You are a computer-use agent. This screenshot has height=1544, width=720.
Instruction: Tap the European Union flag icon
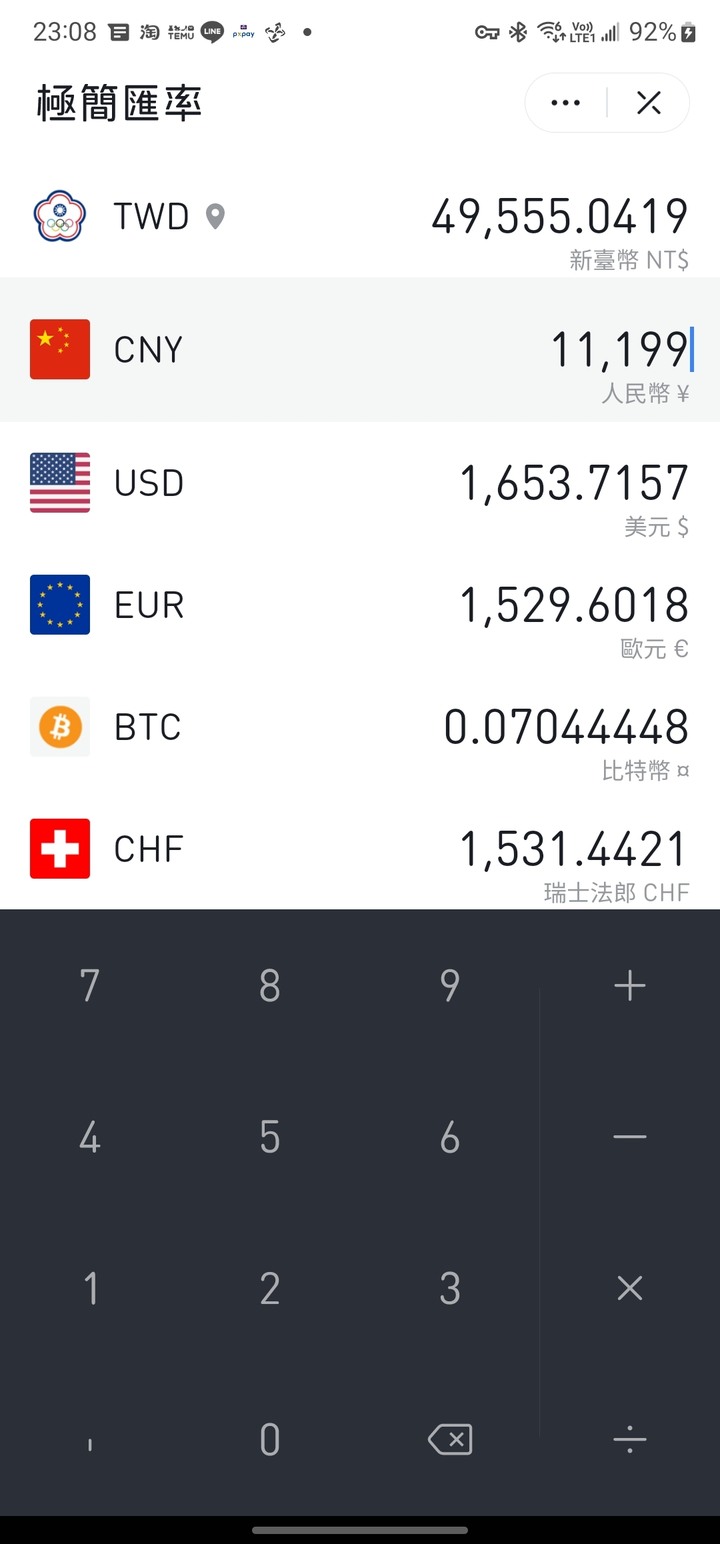click(x=60, y=604)
